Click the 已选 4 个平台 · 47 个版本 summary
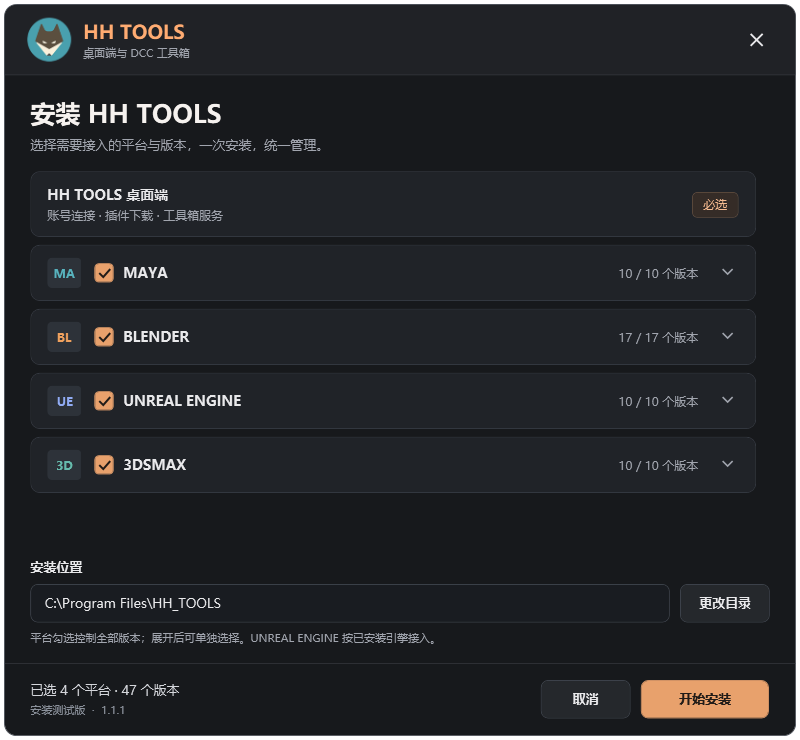The image size is (800, 740). [x=105, y=690]
